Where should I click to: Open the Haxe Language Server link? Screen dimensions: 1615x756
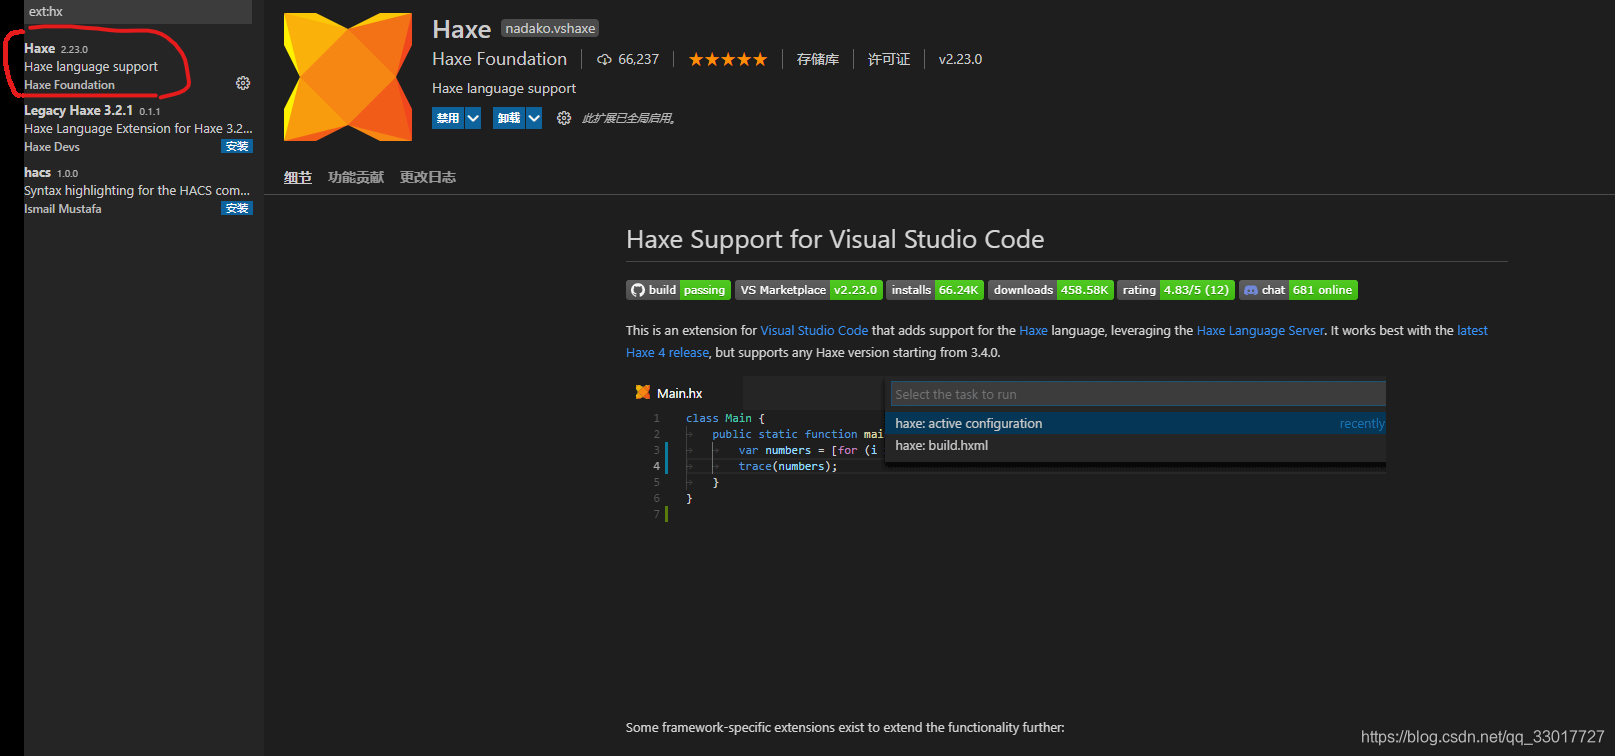coord(1260,331)
